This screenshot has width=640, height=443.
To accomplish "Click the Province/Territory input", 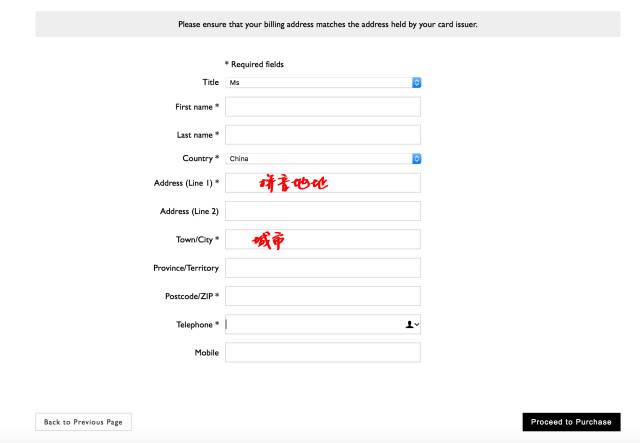I will (323, 268).
